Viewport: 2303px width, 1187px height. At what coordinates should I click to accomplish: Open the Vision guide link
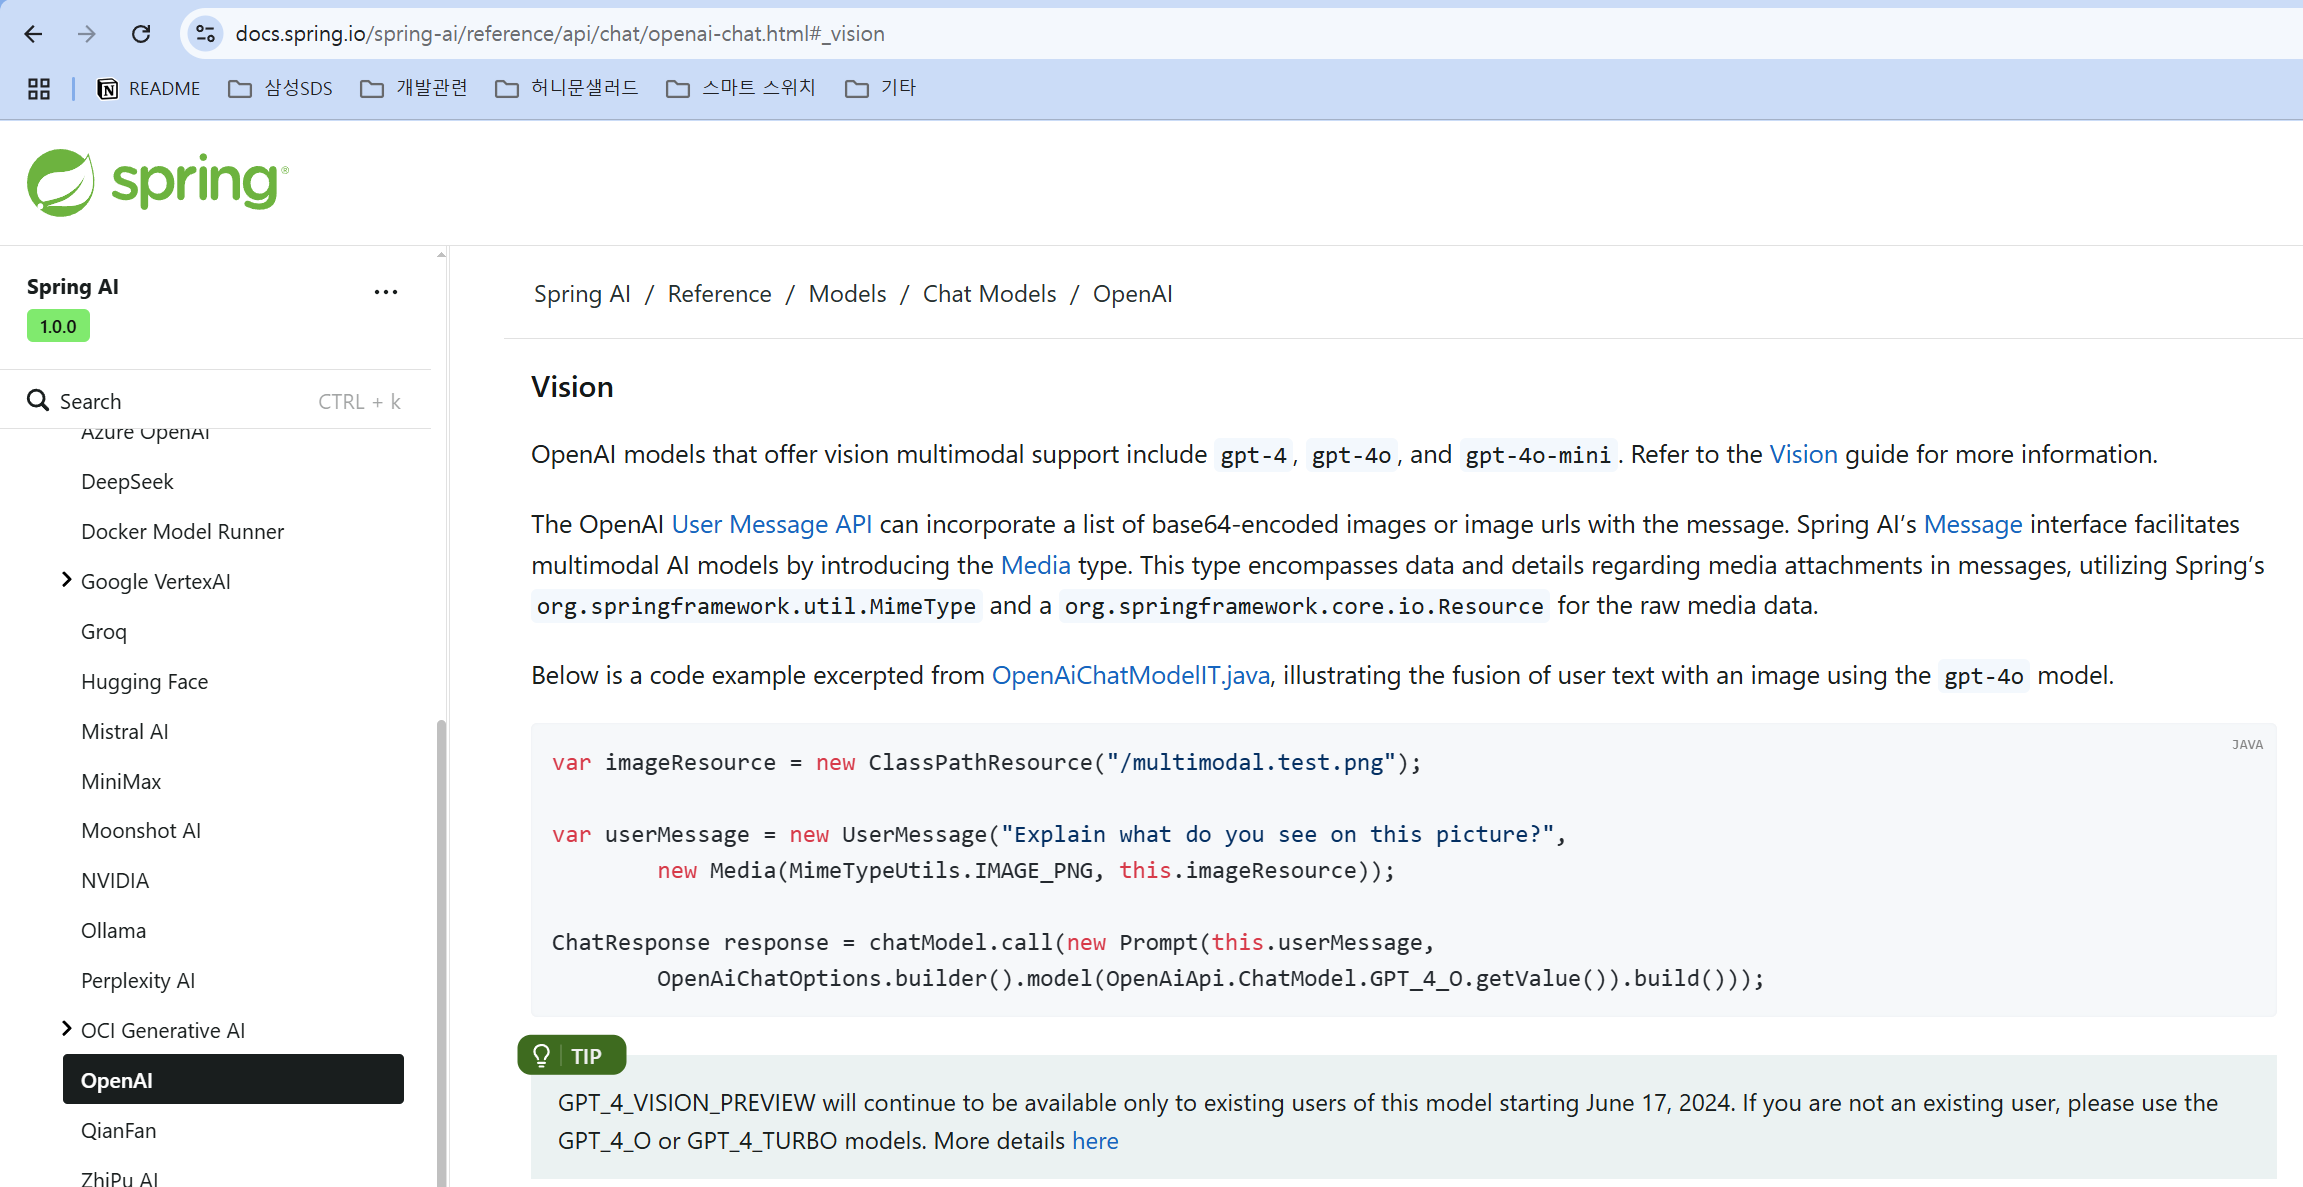(1803, 454)
